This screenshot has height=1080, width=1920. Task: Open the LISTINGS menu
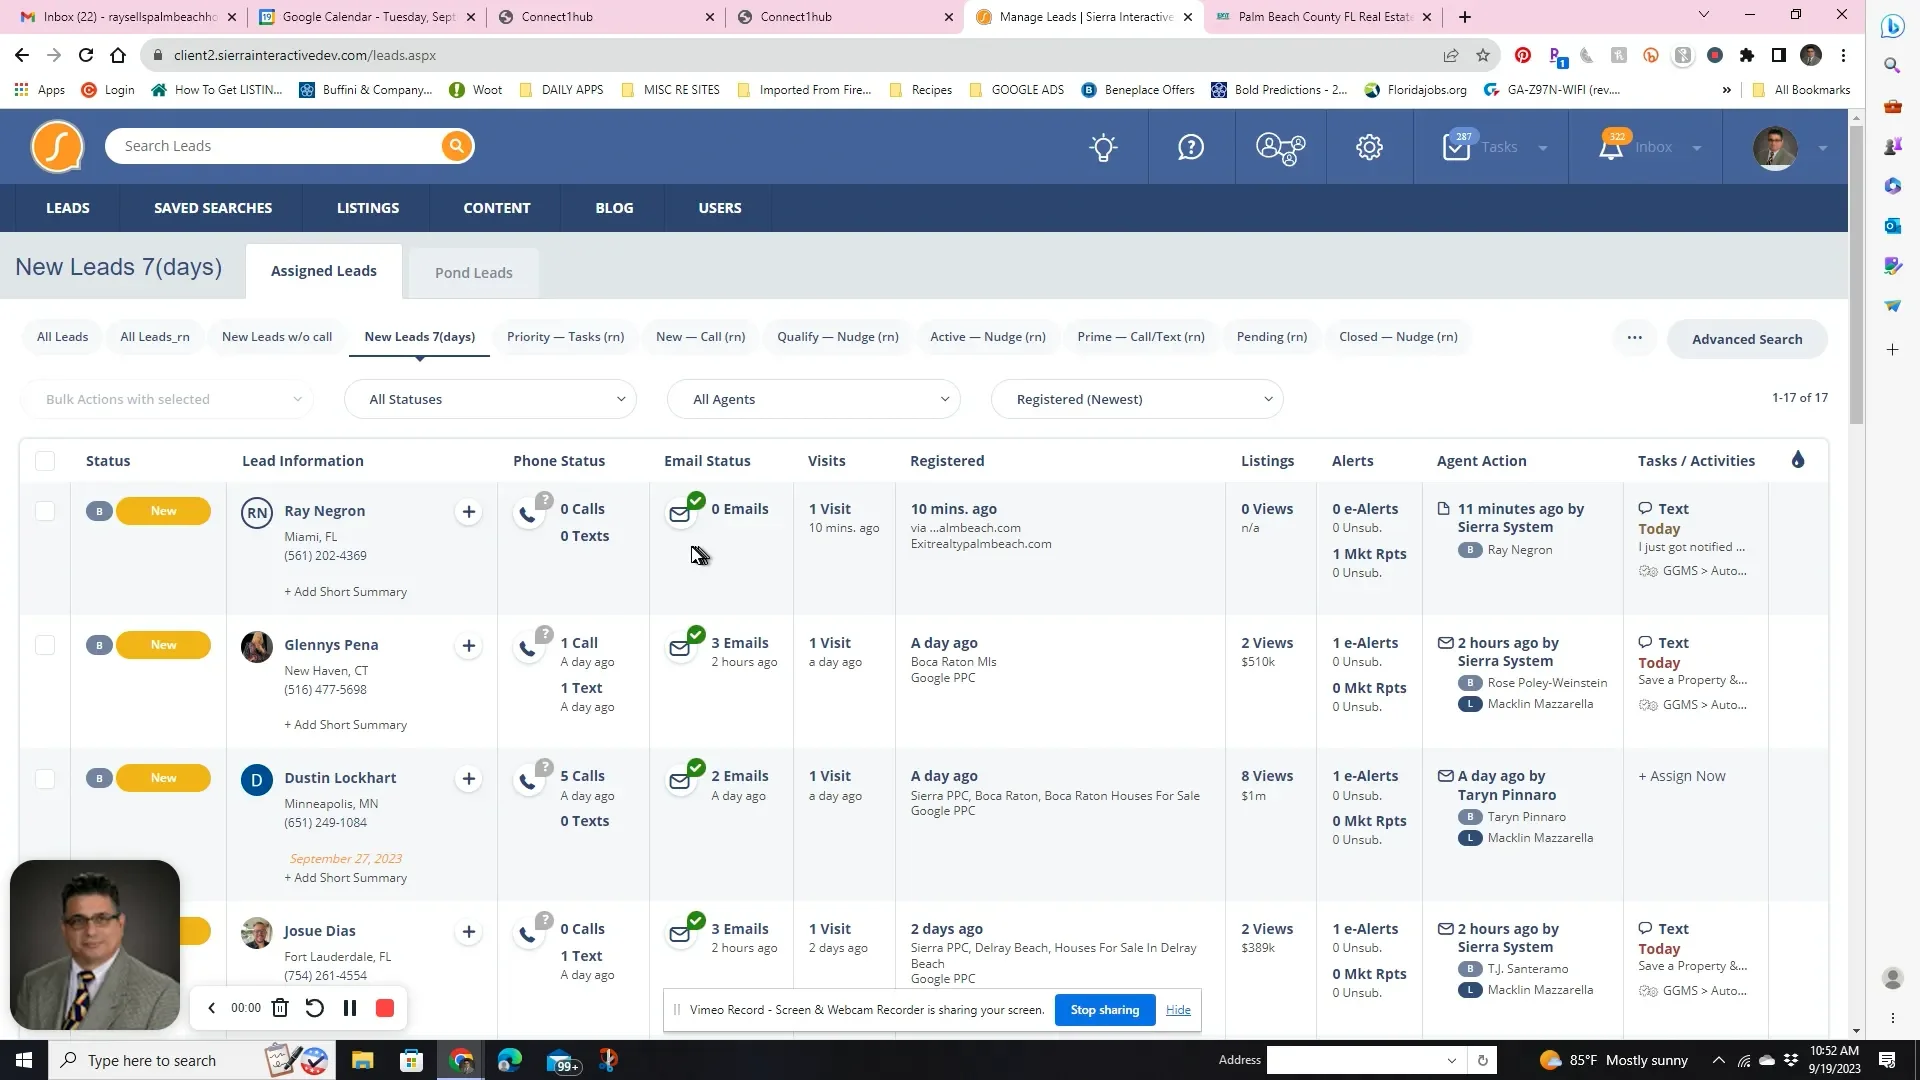tap(368, 208)
